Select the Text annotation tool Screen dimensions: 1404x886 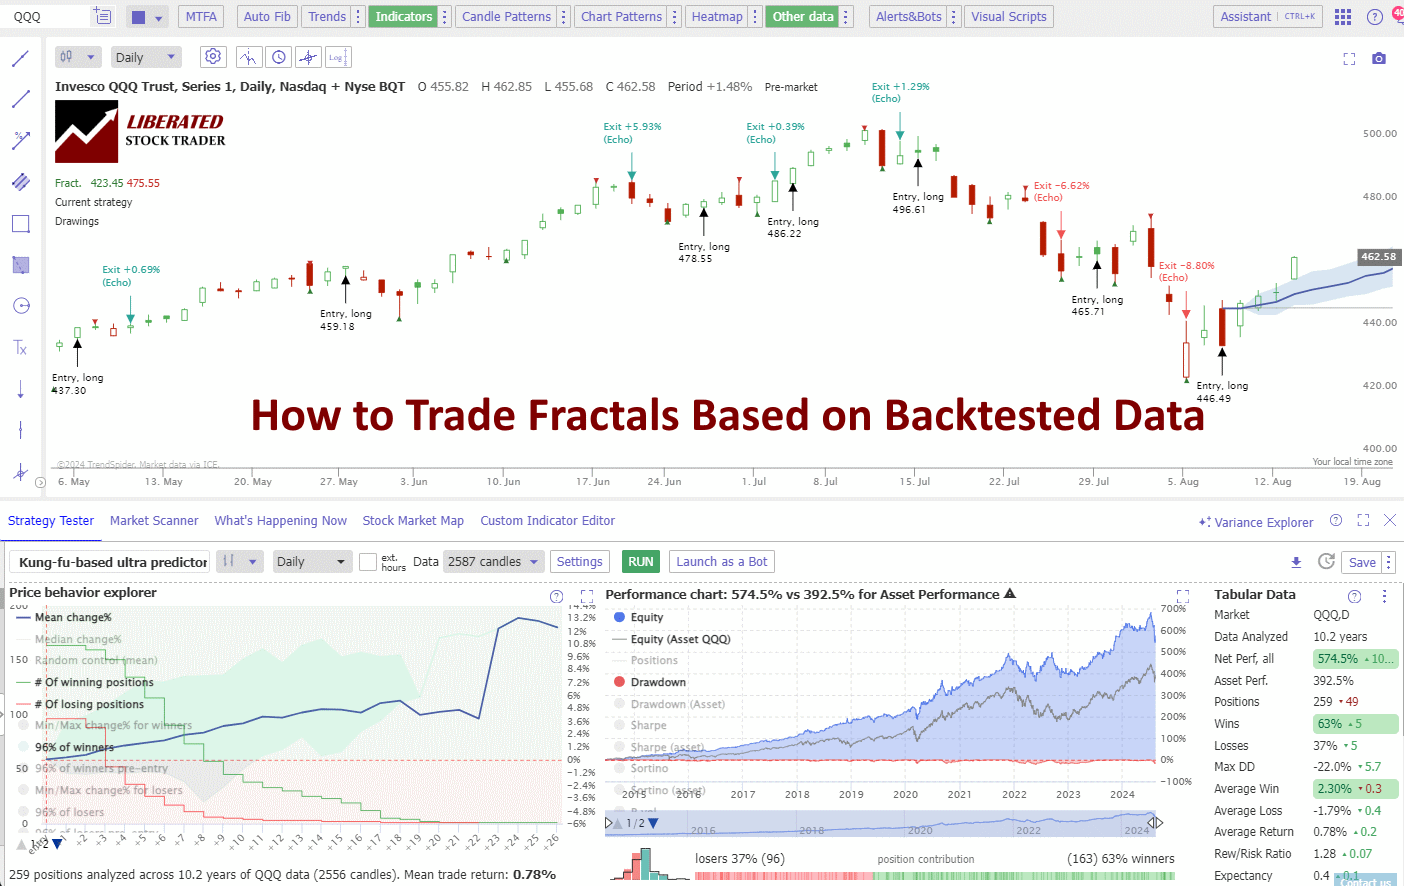click(20, 347)
